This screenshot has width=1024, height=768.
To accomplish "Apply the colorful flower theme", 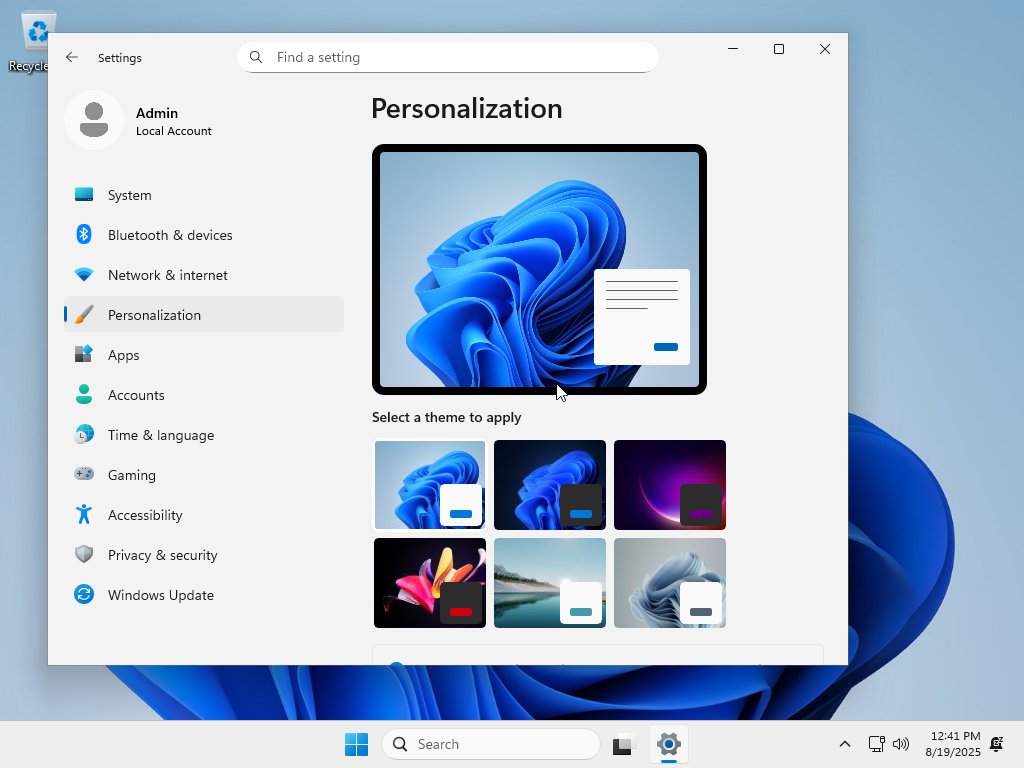I will pos(430,583).
